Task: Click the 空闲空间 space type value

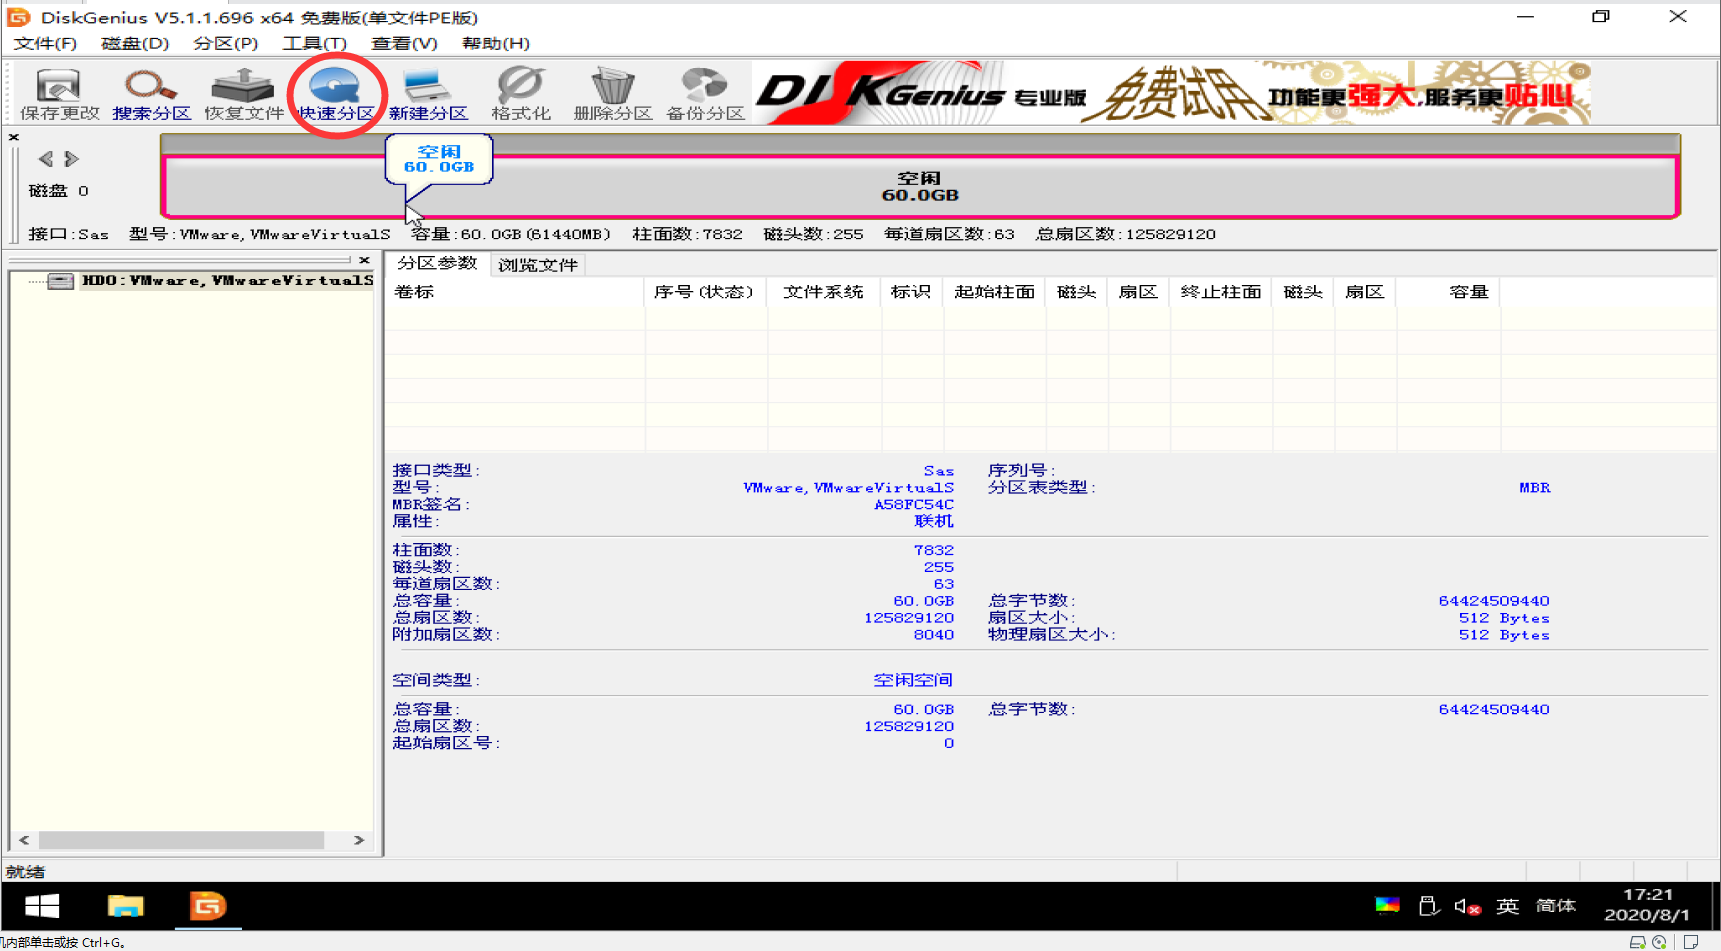Action: 913,680
